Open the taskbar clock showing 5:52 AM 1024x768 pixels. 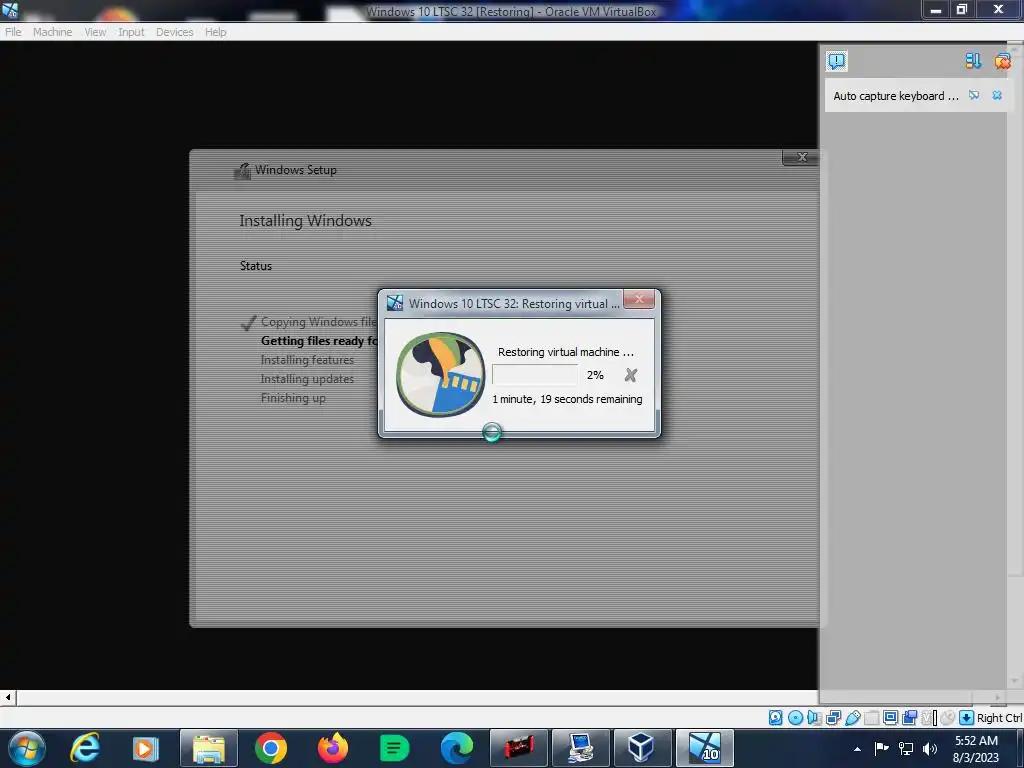[x=976, y=749]
